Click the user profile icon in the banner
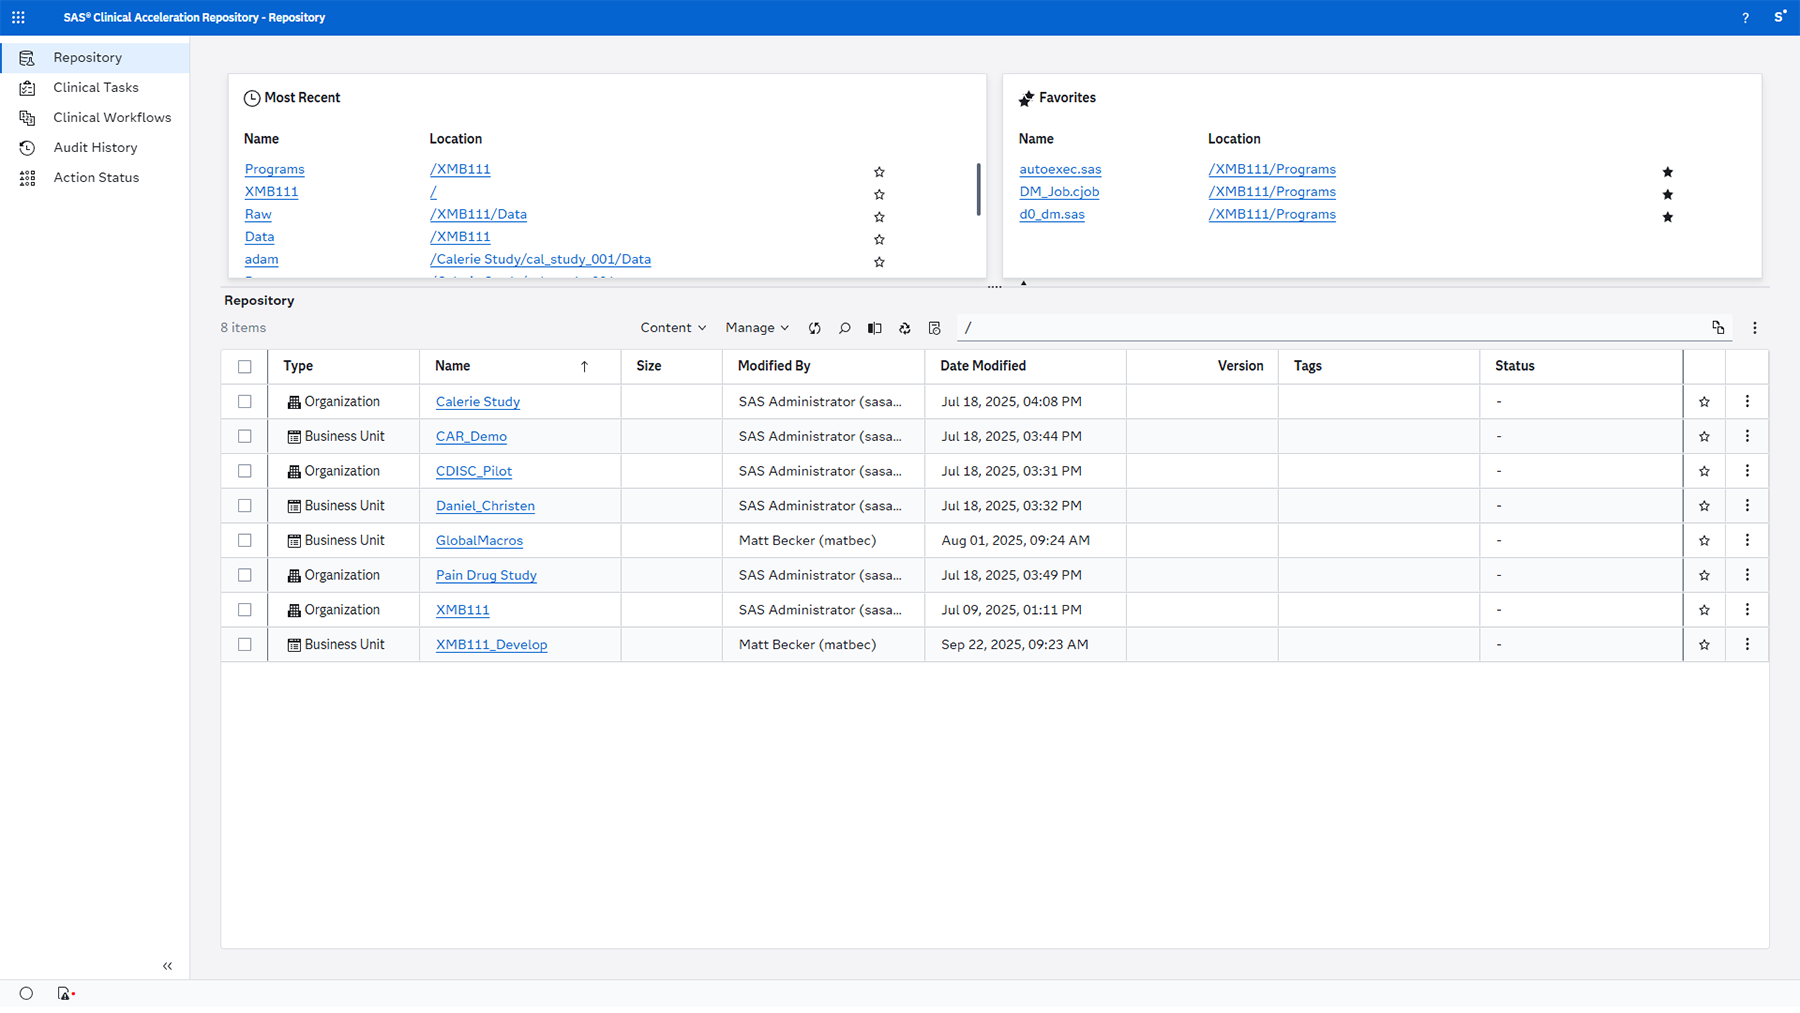Screen dimensions: 1800x1013 (1779, 17)
